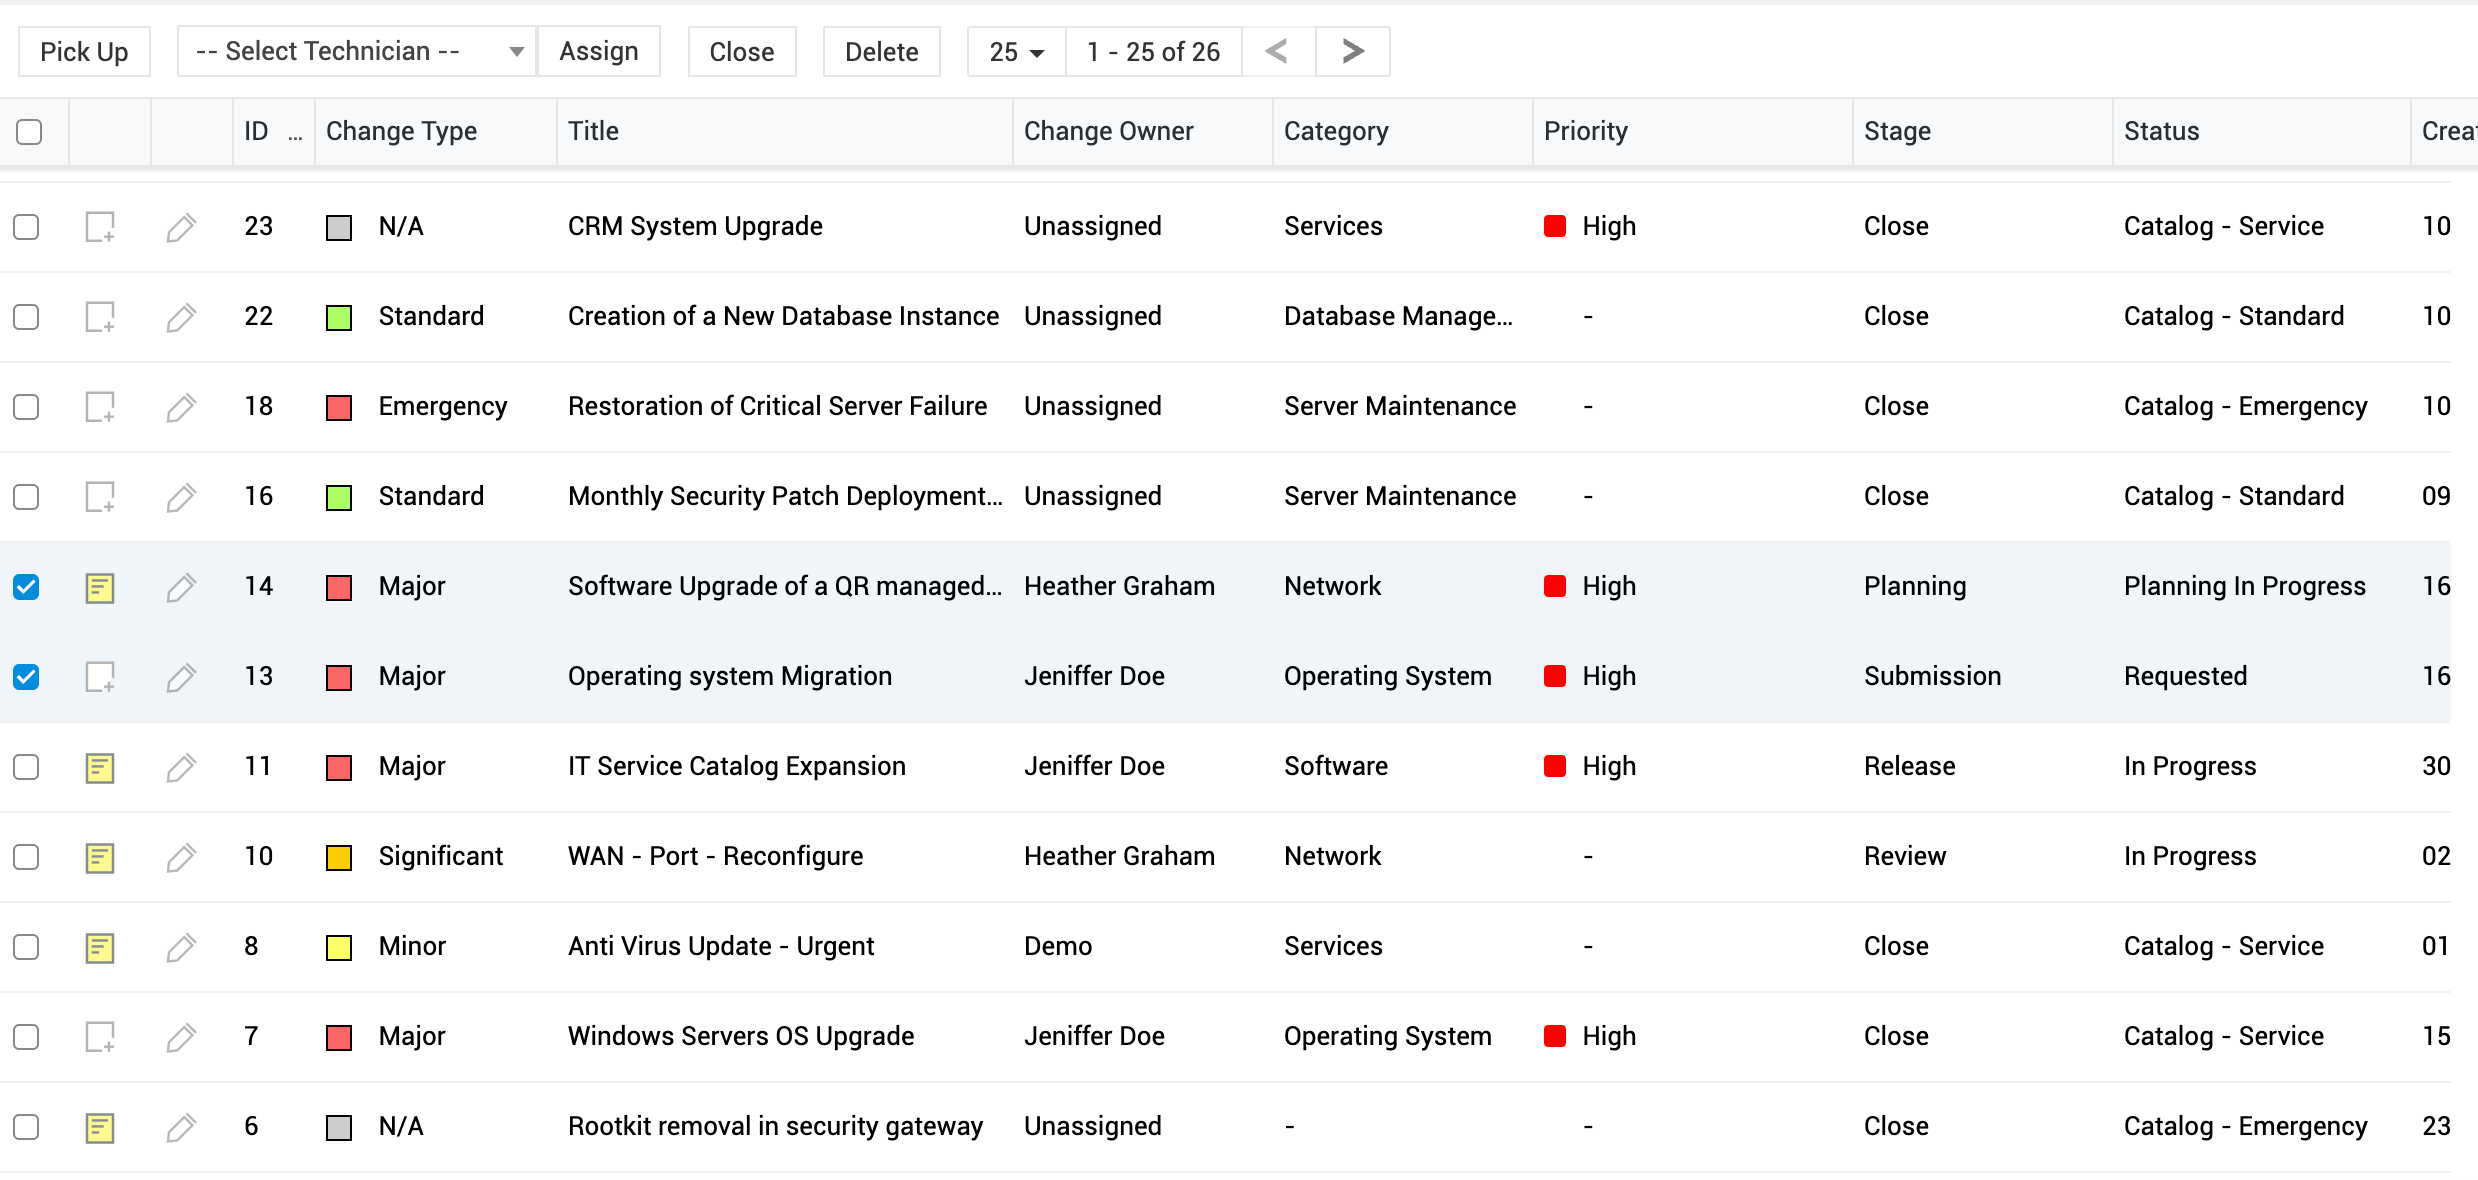Open notes icon for change 14
The width and height of the screenshot is (2478, 1180).
100,587
